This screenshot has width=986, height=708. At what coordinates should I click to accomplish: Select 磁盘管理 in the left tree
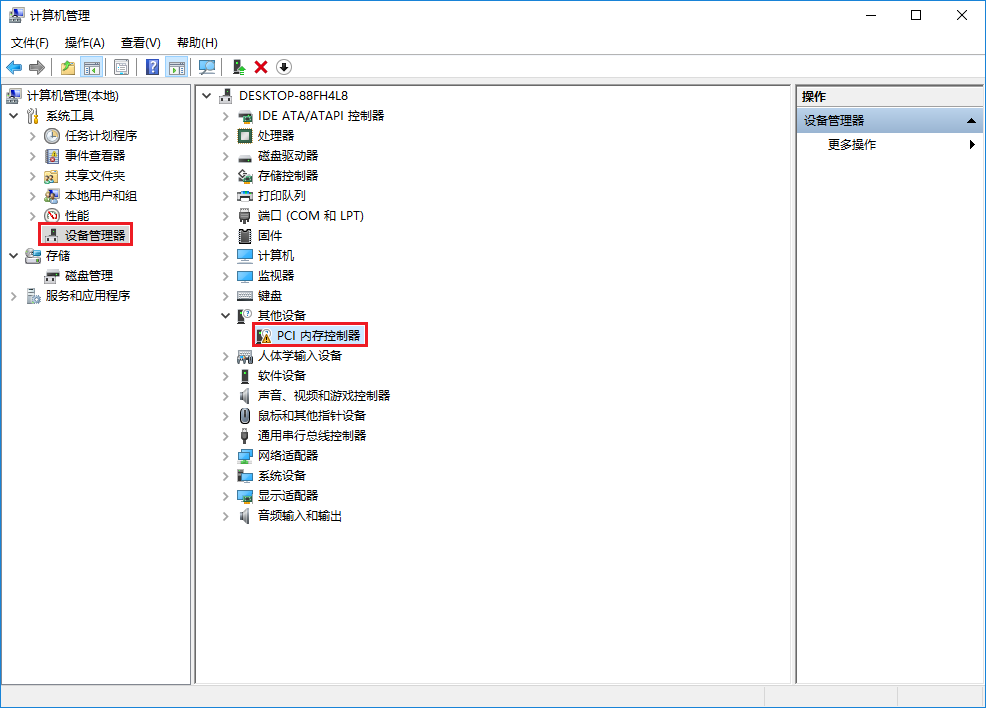tap(88, 276)
